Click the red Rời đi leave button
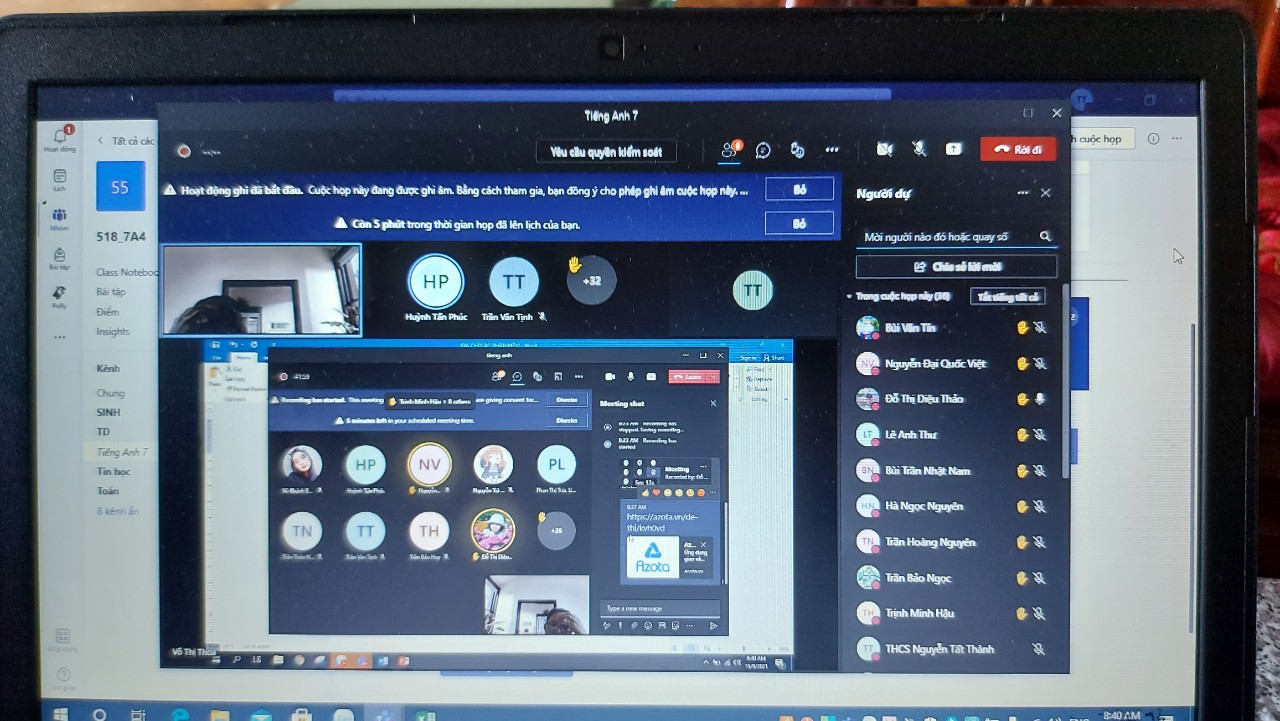The height and width of the screenshot is (721, 1280). click(1017, 149)
